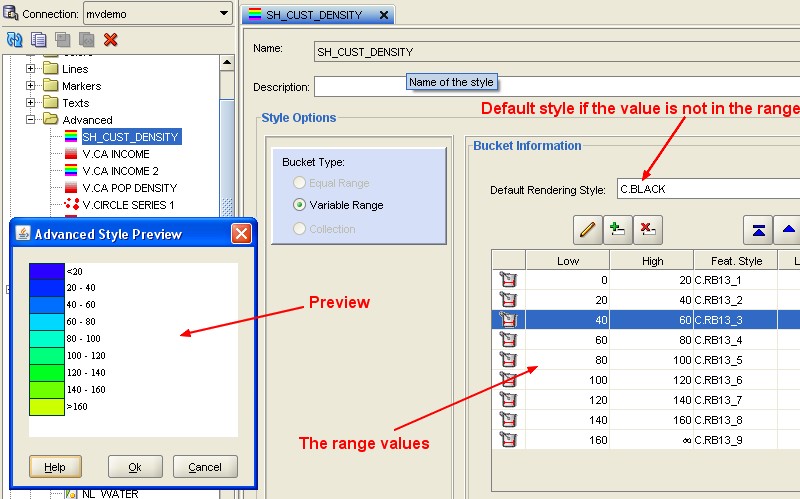
Task: Click the Copy documents toolbar icon
Action: 38,39
